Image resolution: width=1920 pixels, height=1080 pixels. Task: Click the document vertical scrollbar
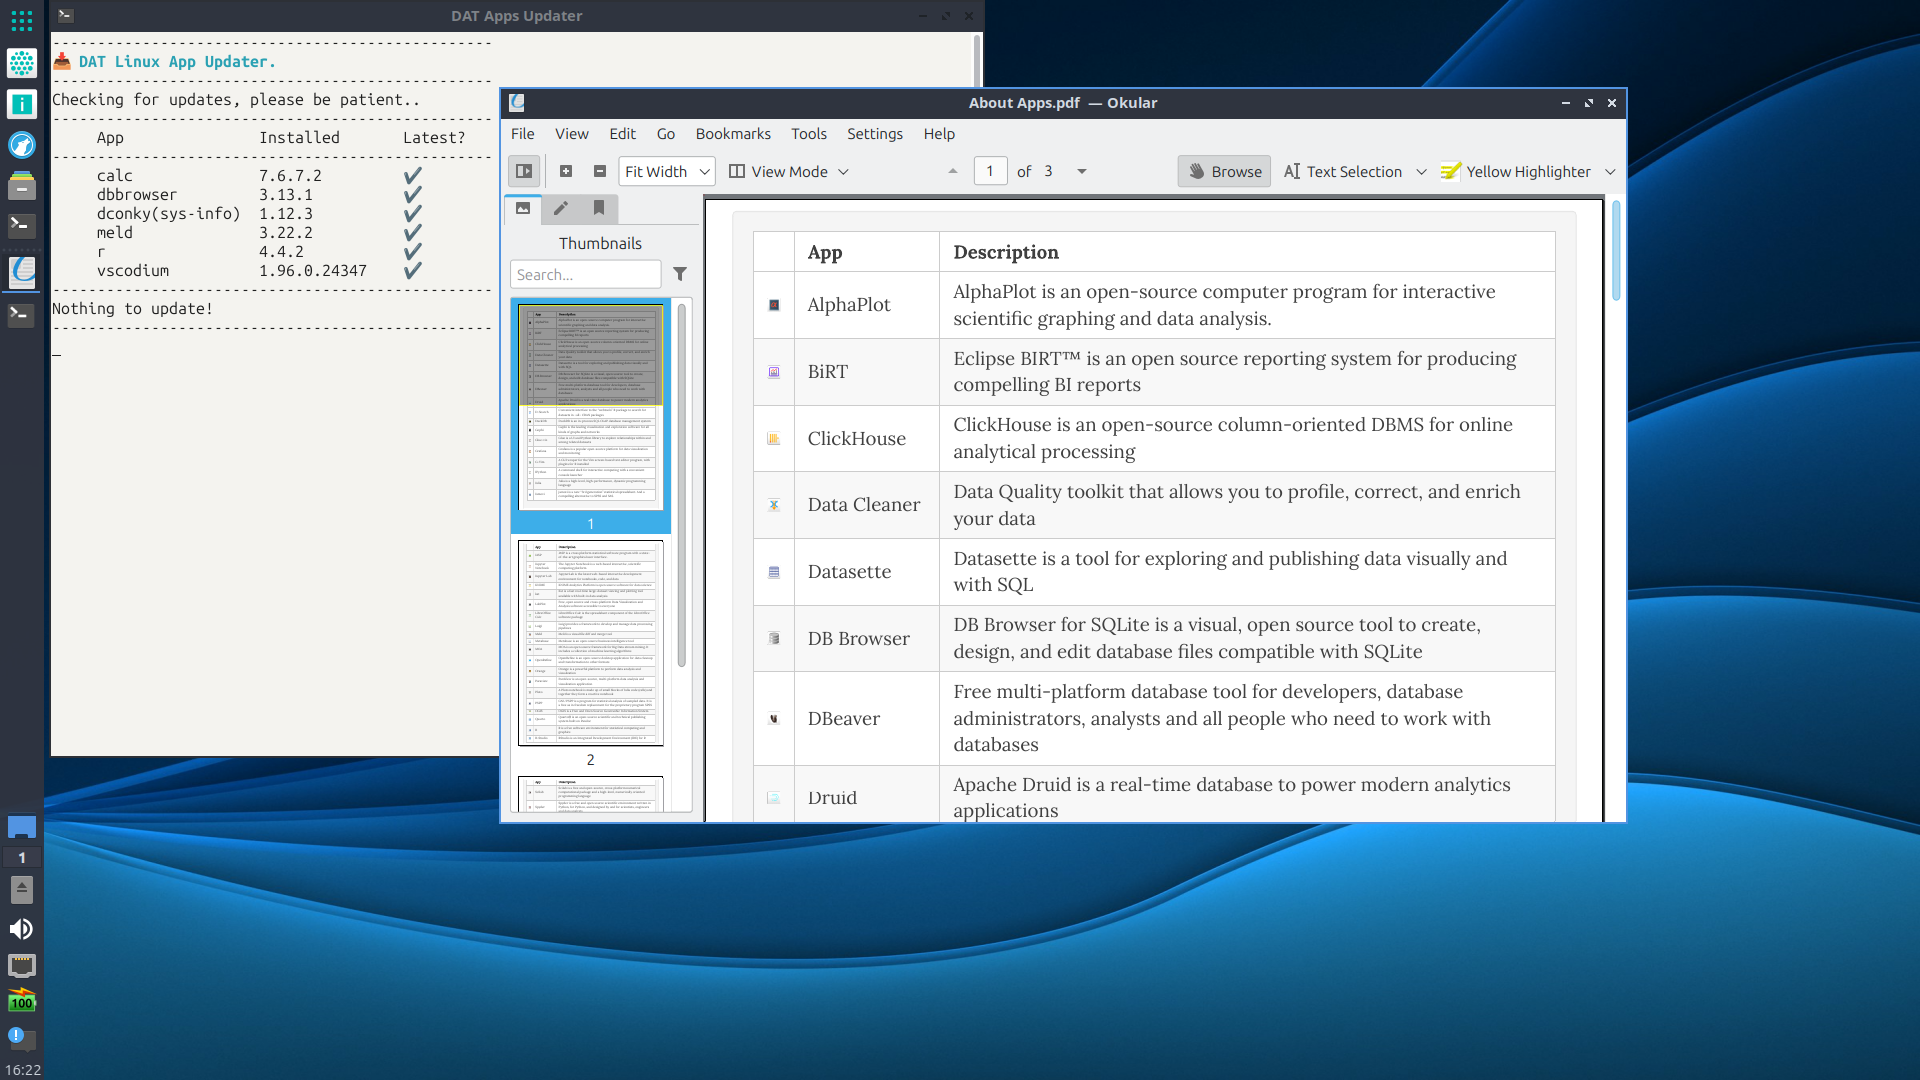[1616, 250]
